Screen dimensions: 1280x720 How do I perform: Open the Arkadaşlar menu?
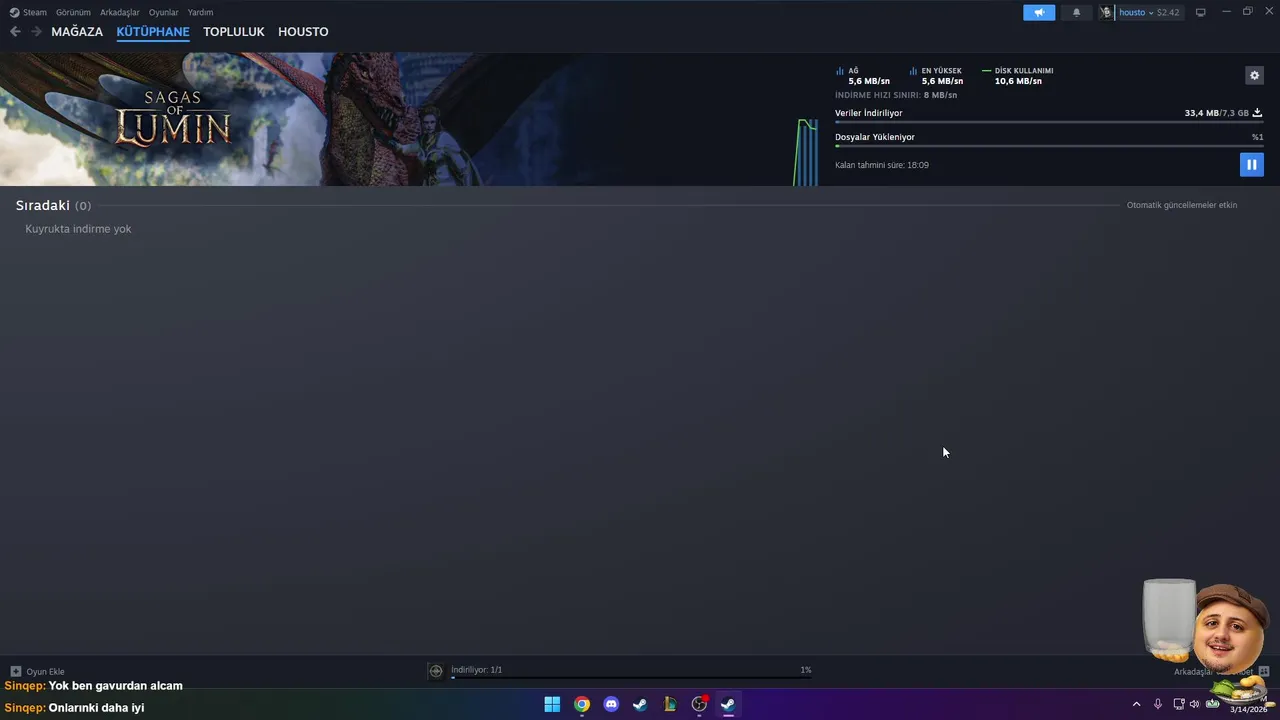120,12
